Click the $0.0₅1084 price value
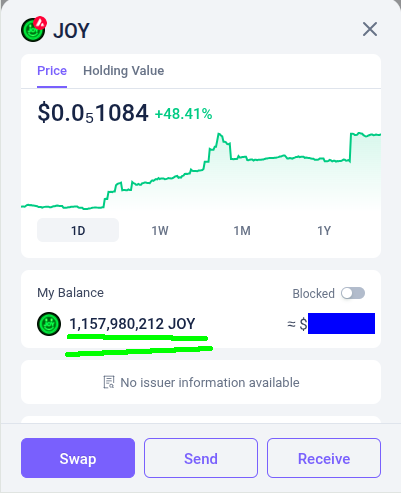Viewport: 401px width, 493px height. (93, 113)
